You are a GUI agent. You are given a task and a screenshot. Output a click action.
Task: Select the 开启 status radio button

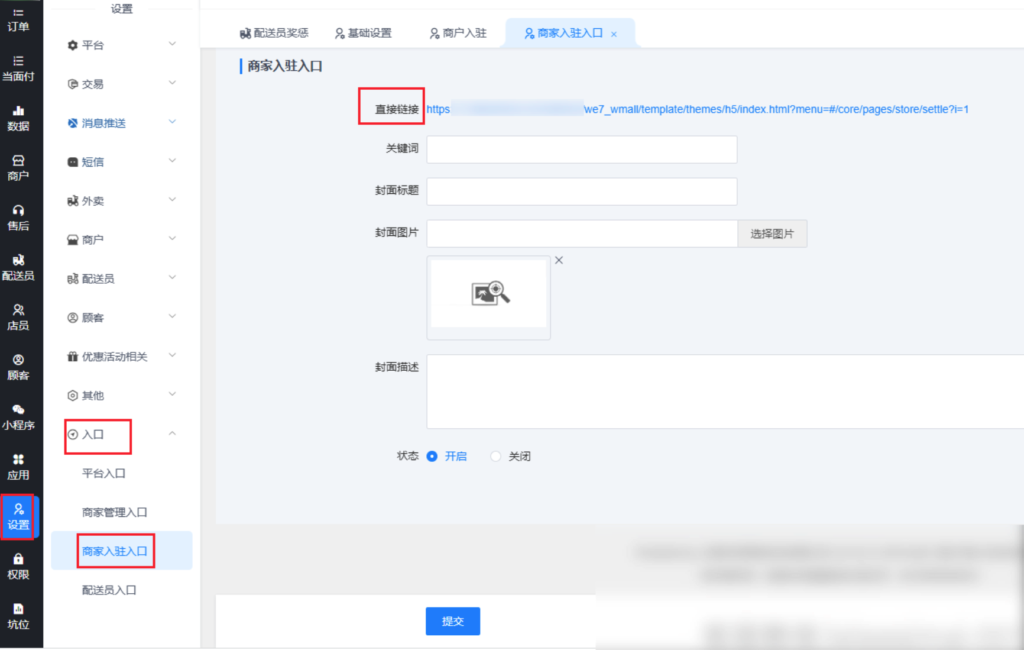coord(432,456)
